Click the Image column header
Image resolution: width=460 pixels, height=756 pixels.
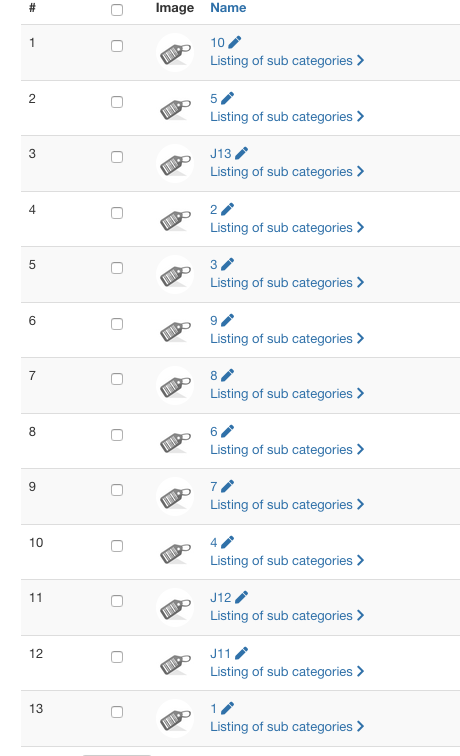[175, 8]
